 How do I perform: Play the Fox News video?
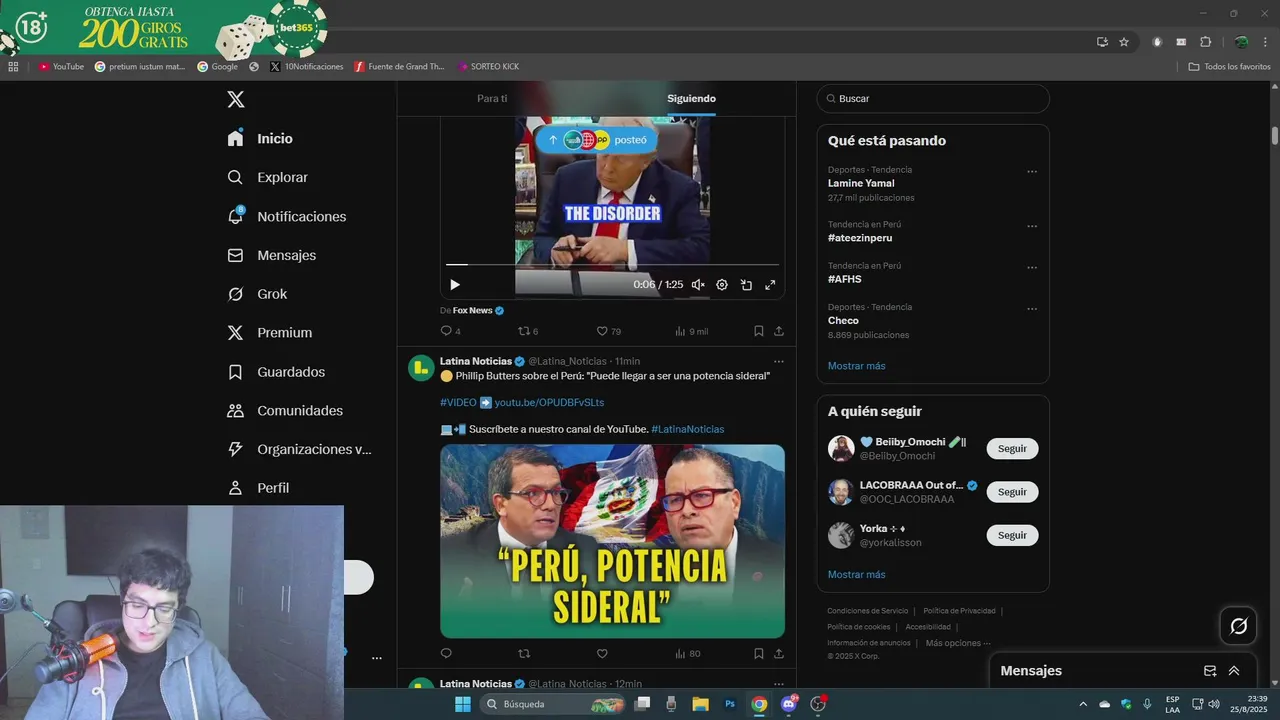455,285
